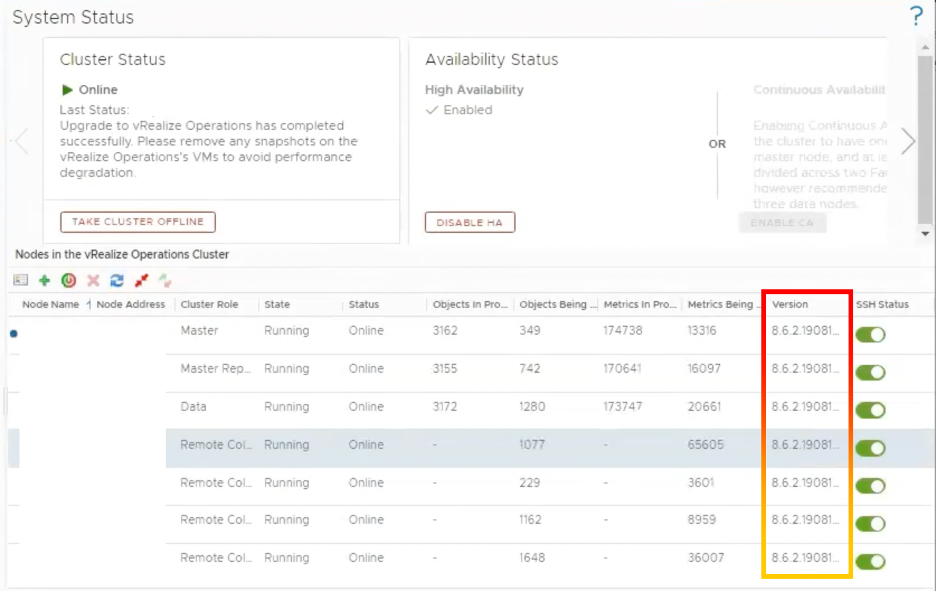Click the node details card icon
This screenshot has height=592, width=936.
(x=21, y=281)
